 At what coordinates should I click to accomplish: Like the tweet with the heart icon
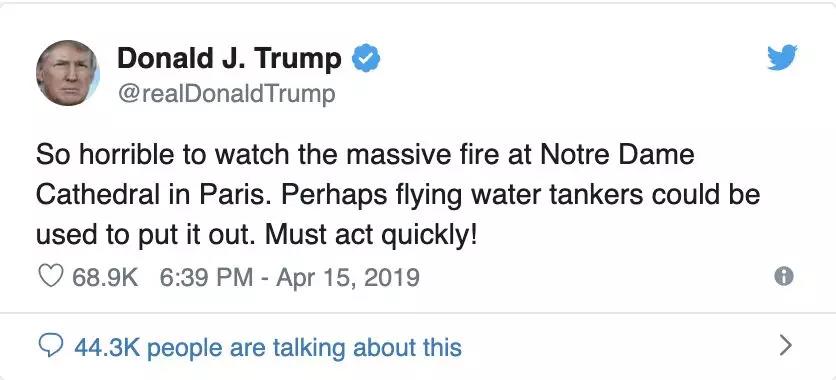[51, 277]
